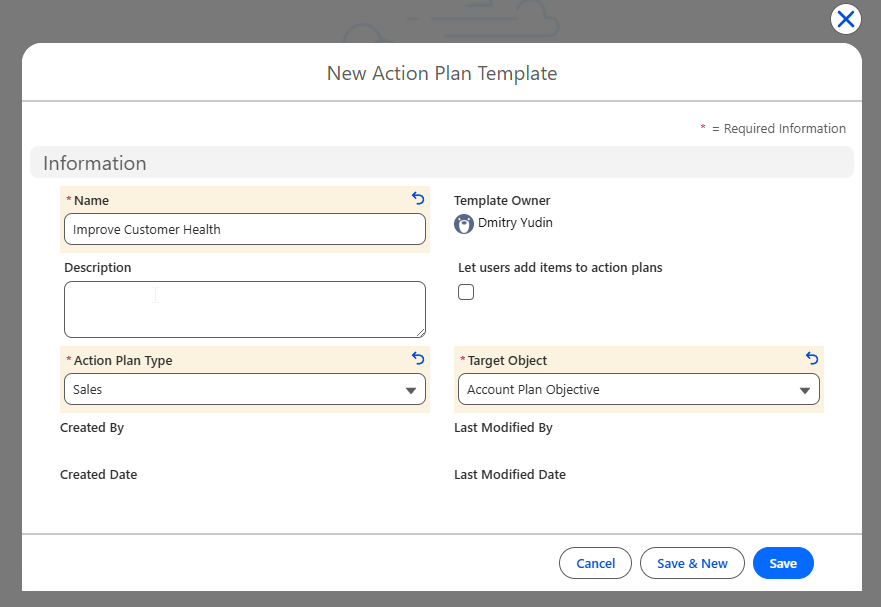Click the Let users add items label
Screen dimensions: 881x607
point(560,268)
